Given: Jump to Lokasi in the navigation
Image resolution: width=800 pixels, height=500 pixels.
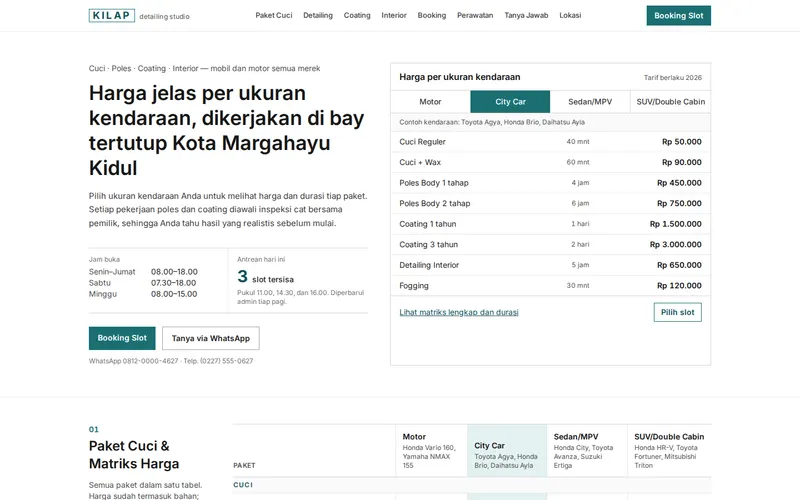Looking at the screenshot, I should pos(570,15).
